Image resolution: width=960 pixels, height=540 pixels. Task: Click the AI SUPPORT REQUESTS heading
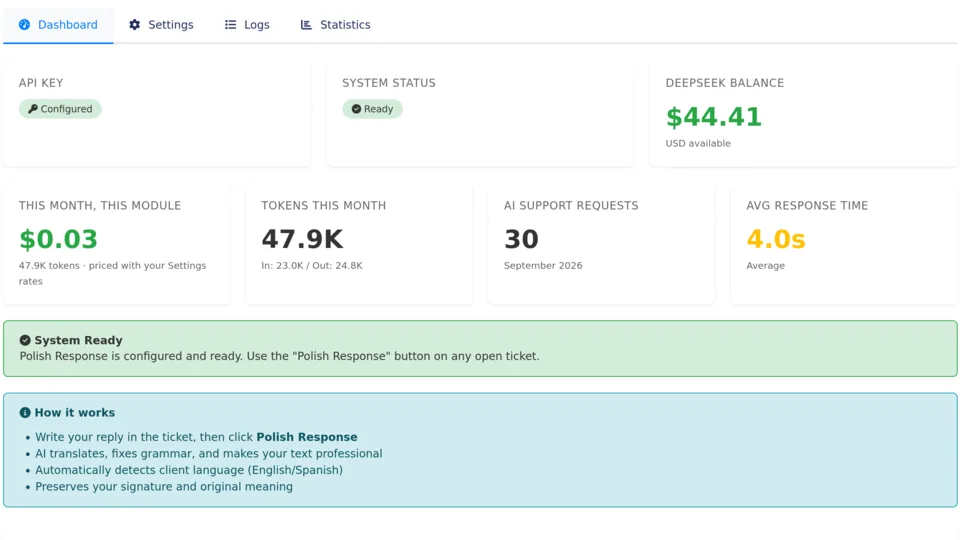click(571, 206)
